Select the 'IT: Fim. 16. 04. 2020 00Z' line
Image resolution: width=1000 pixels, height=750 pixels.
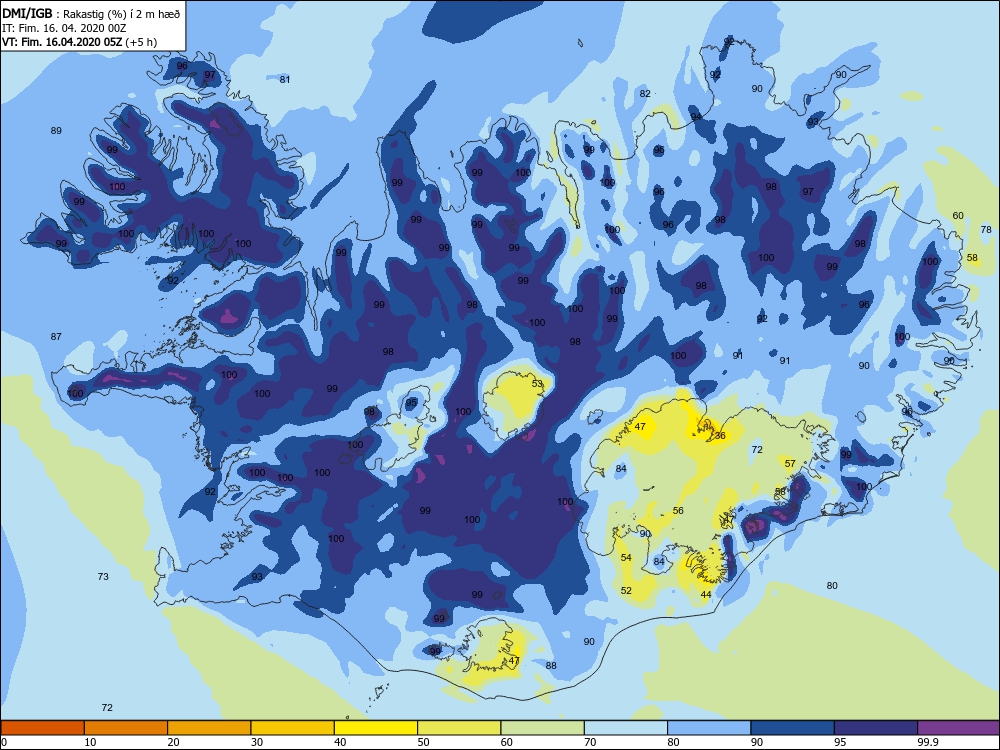pyautogui.click(x=64, y=28)
